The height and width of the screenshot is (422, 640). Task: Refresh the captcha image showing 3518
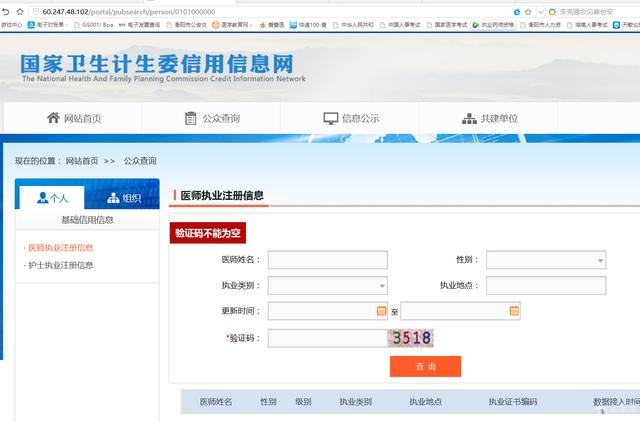(x=411, y=338)
